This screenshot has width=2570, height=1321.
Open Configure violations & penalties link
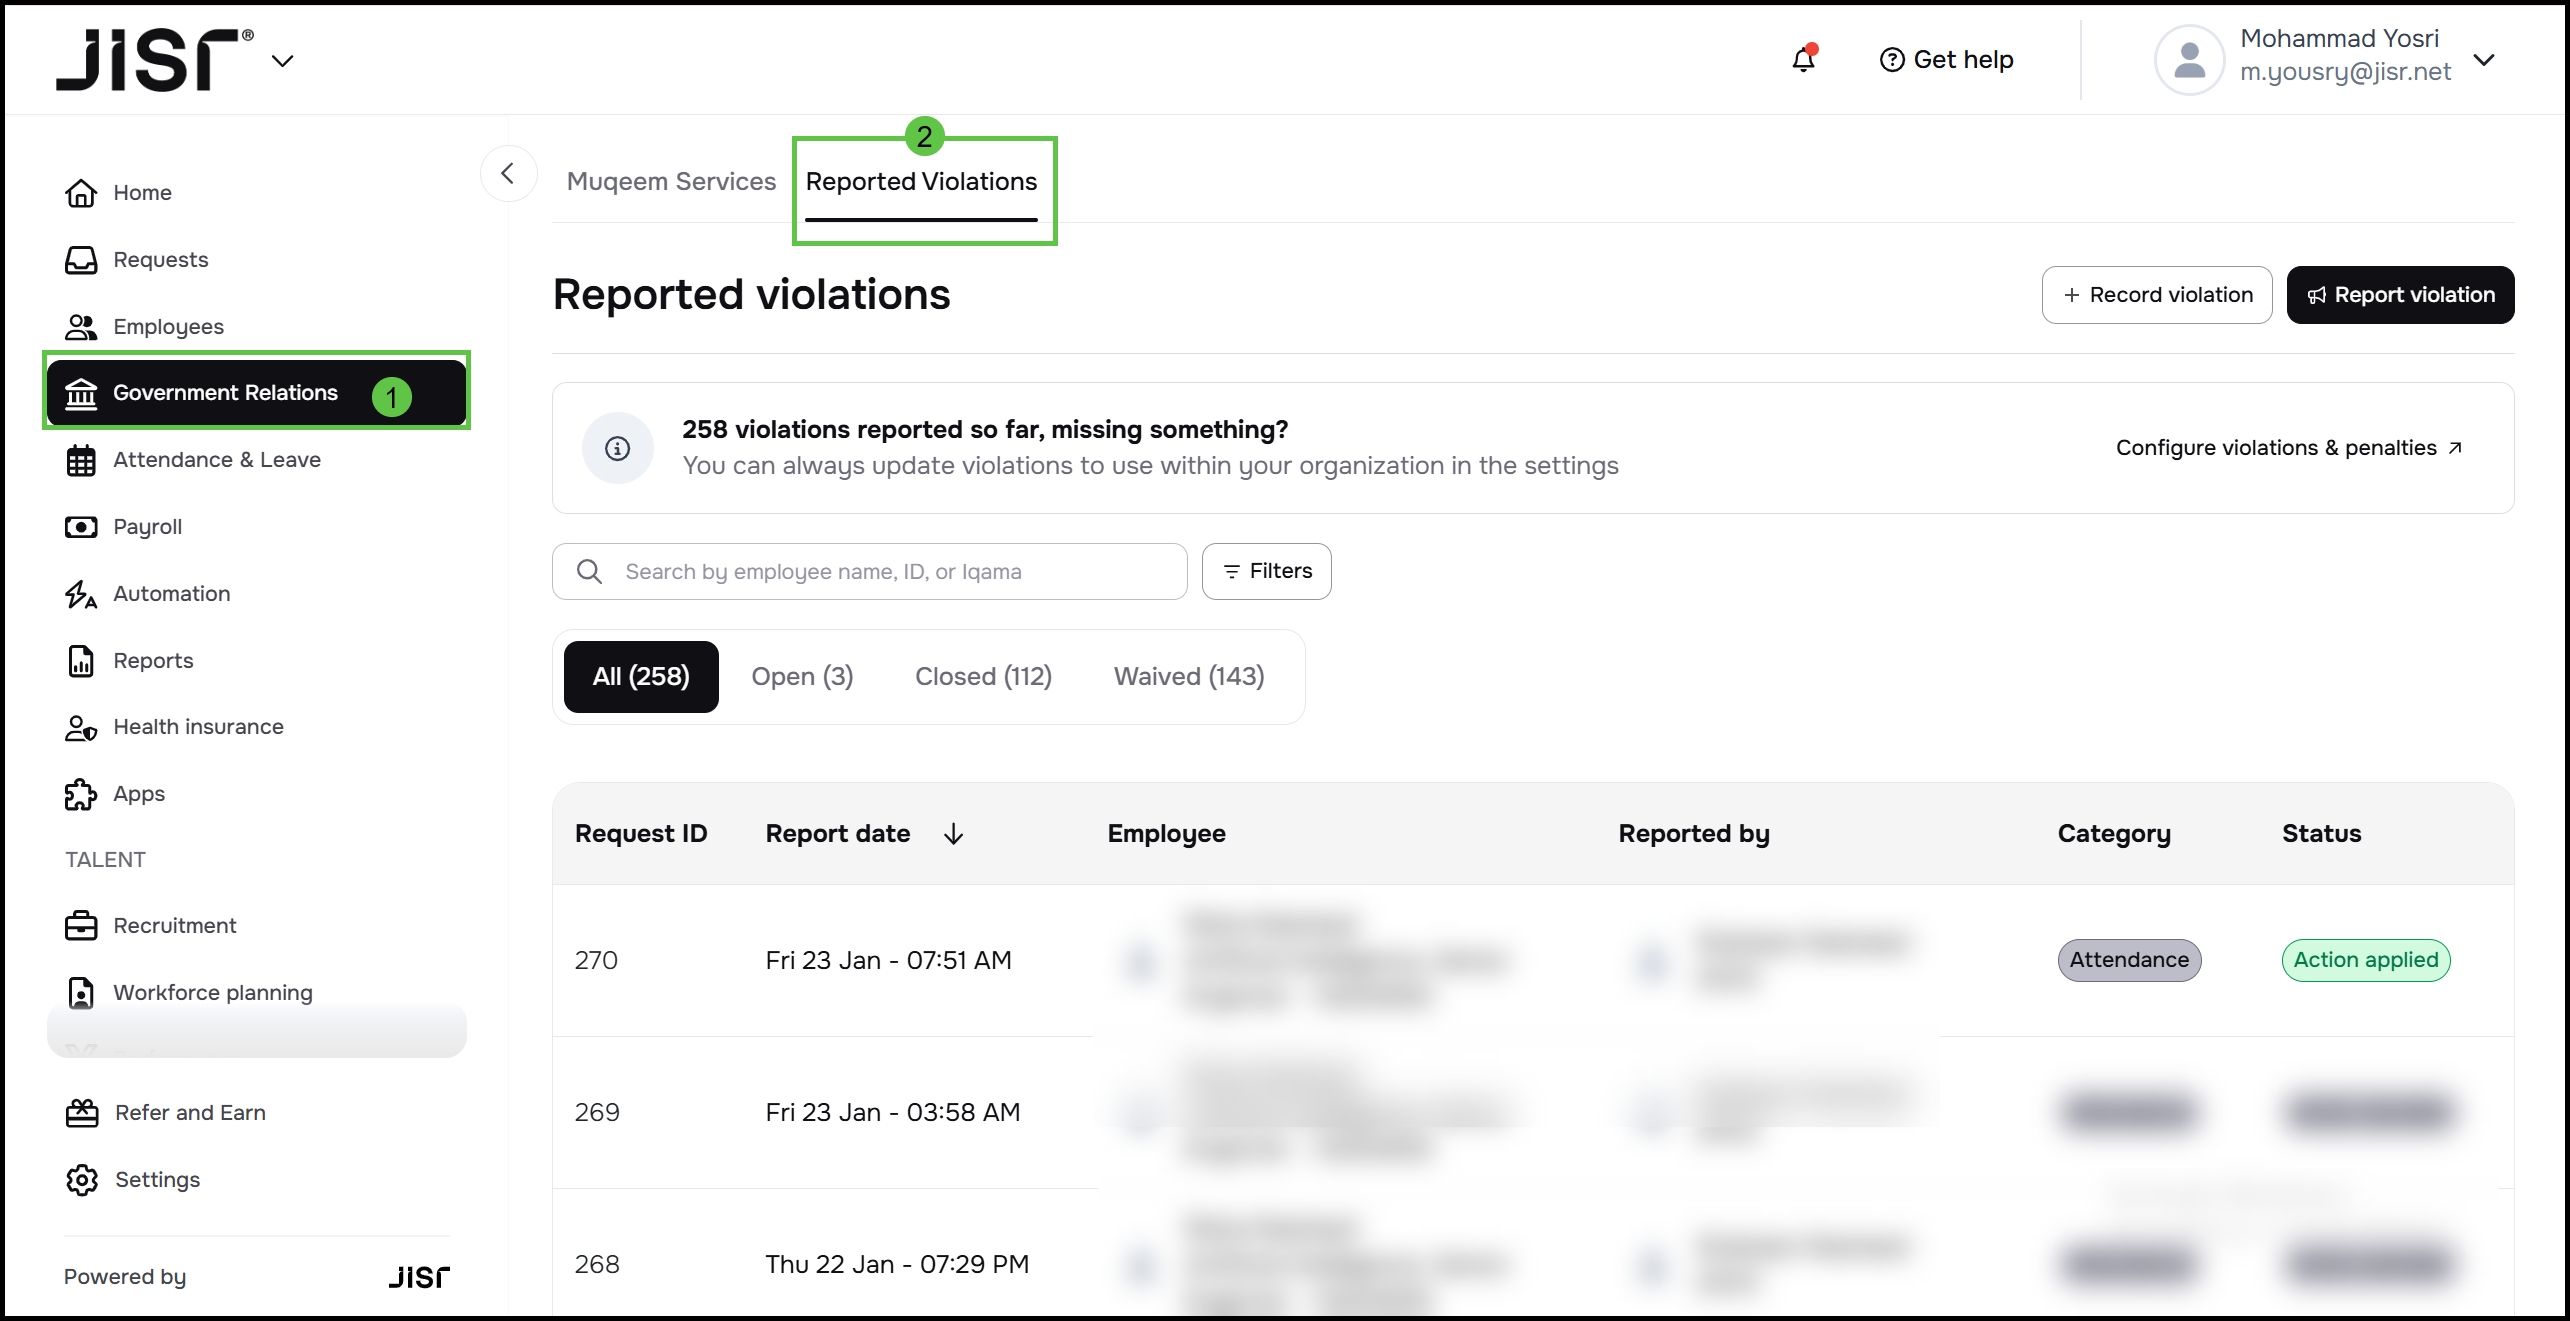[2288, 448]
